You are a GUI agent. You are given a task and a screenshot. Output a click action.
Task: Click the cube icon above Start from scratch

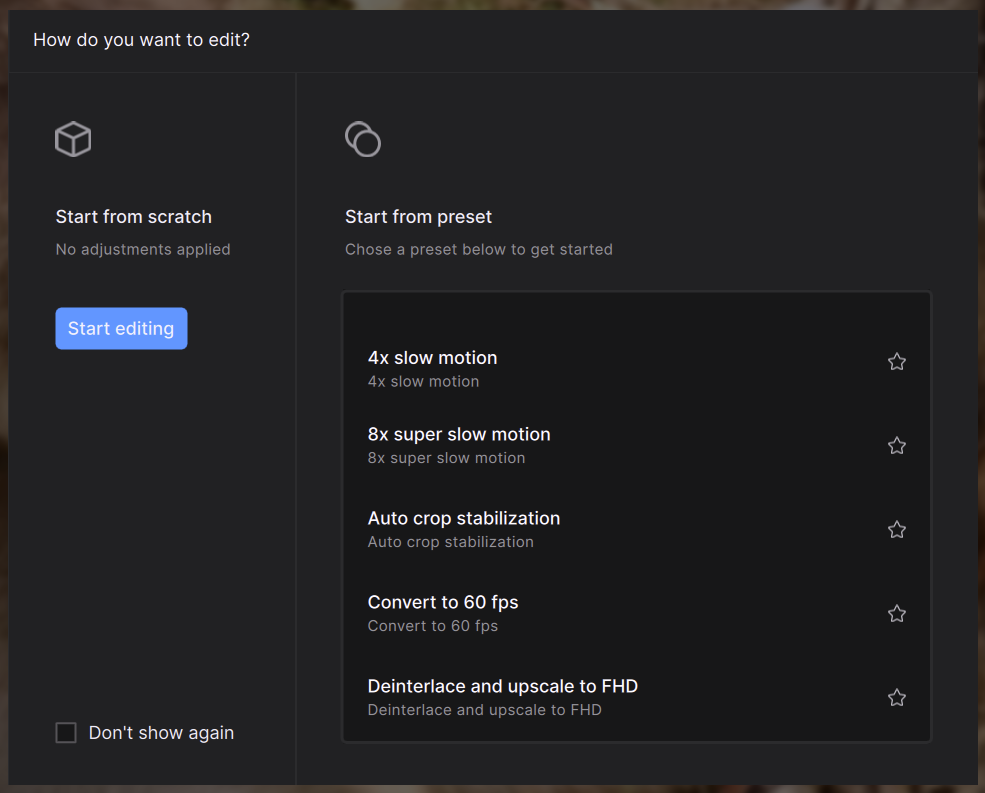click(73, 139)
